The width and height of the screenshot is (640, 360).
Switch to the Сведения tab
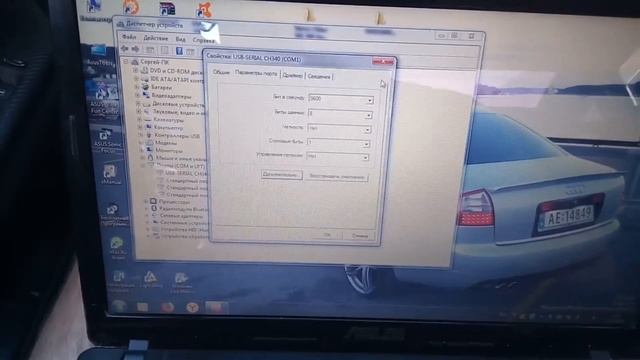coord(319,76)
